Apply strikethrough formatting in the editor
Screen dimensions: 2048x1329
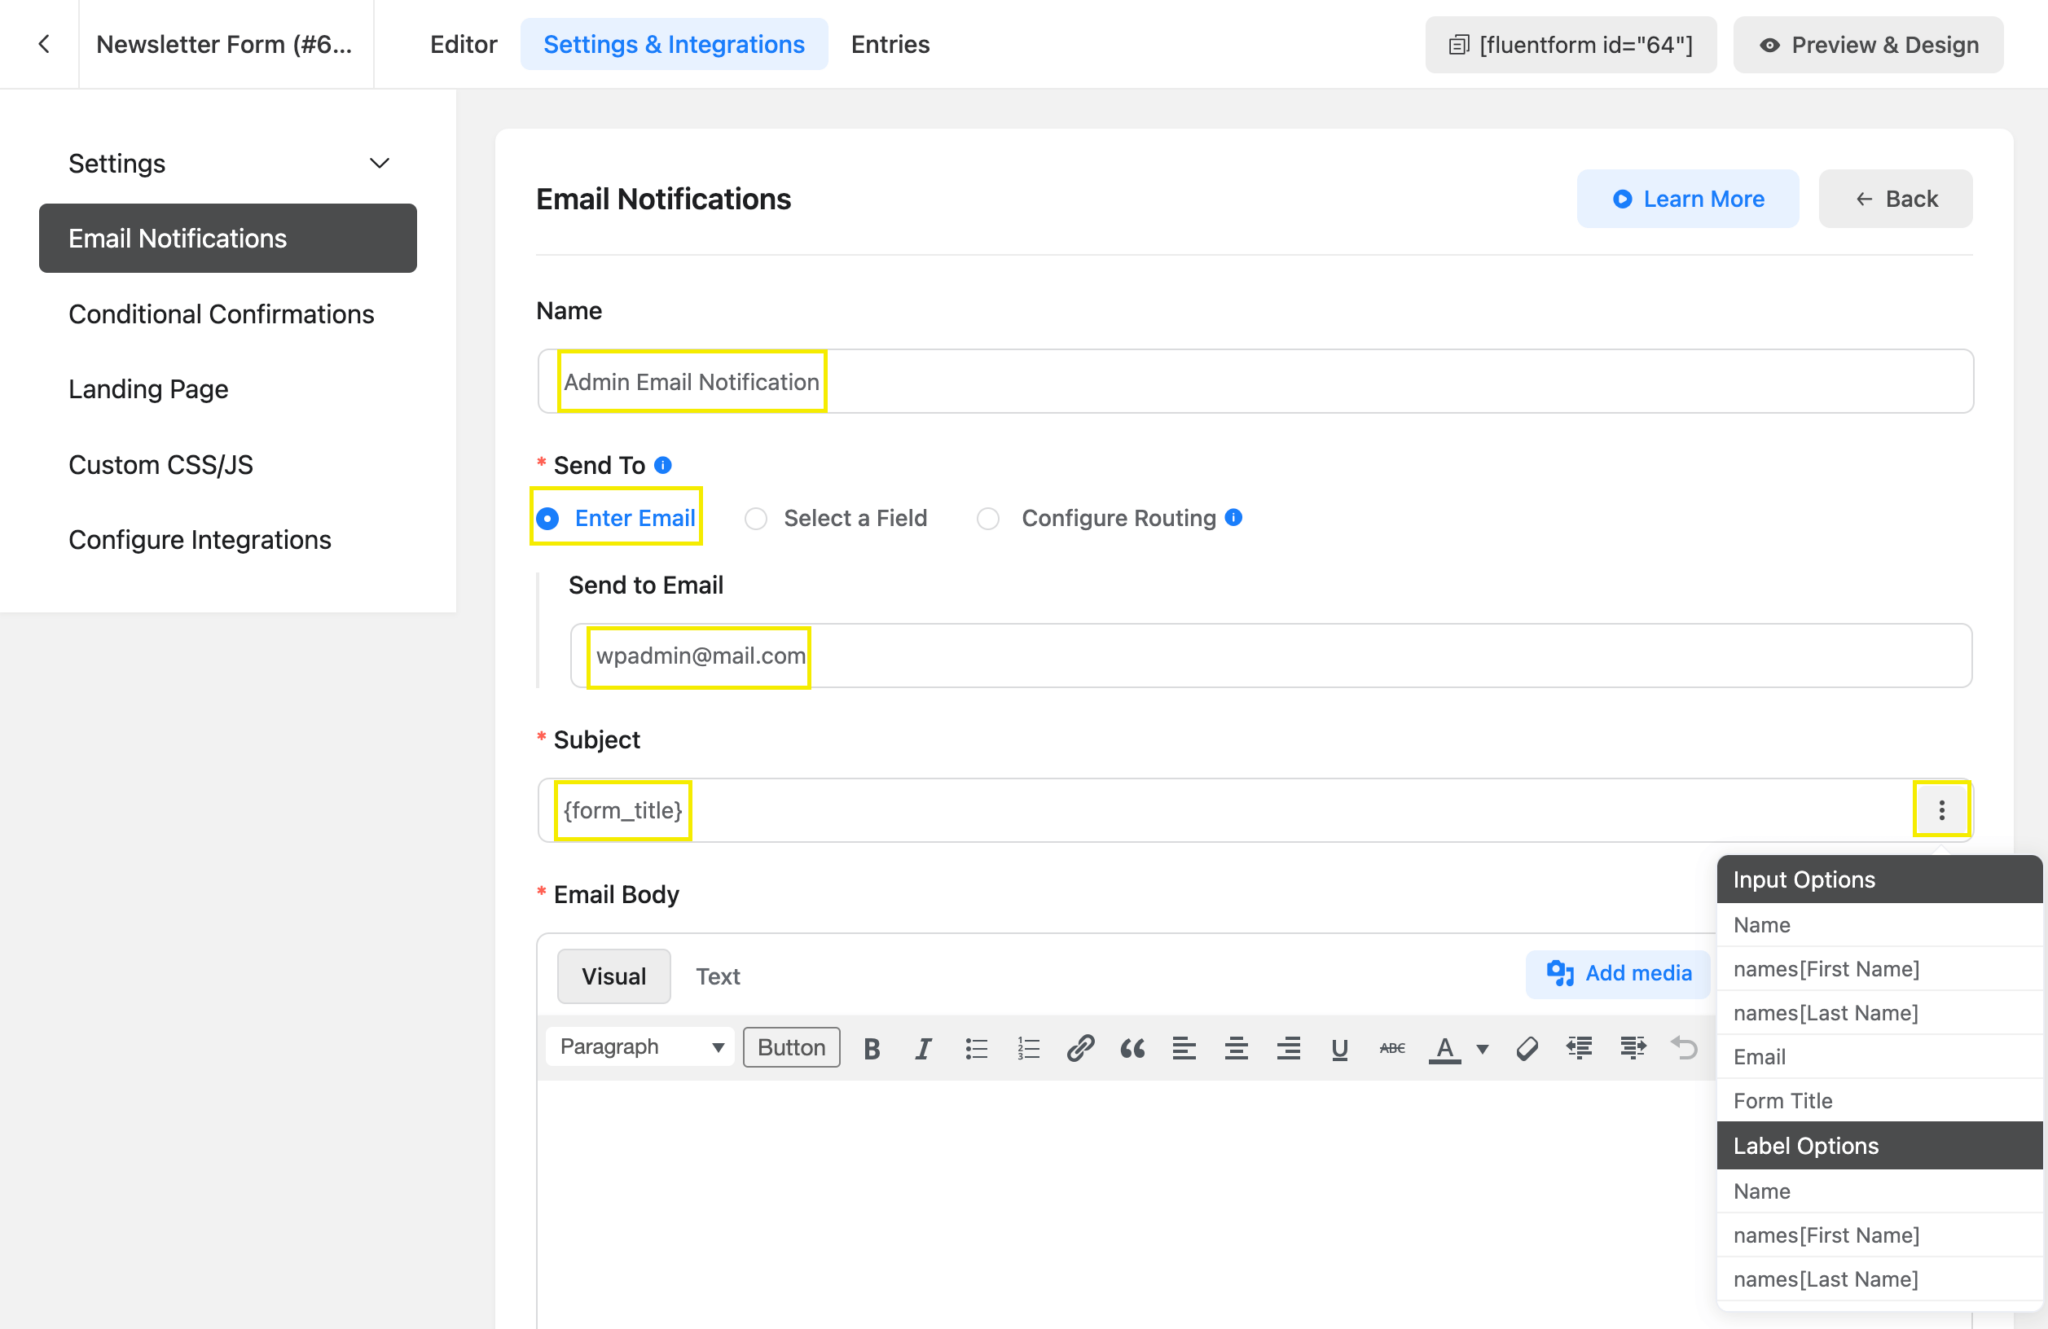click(1392, 1047)
